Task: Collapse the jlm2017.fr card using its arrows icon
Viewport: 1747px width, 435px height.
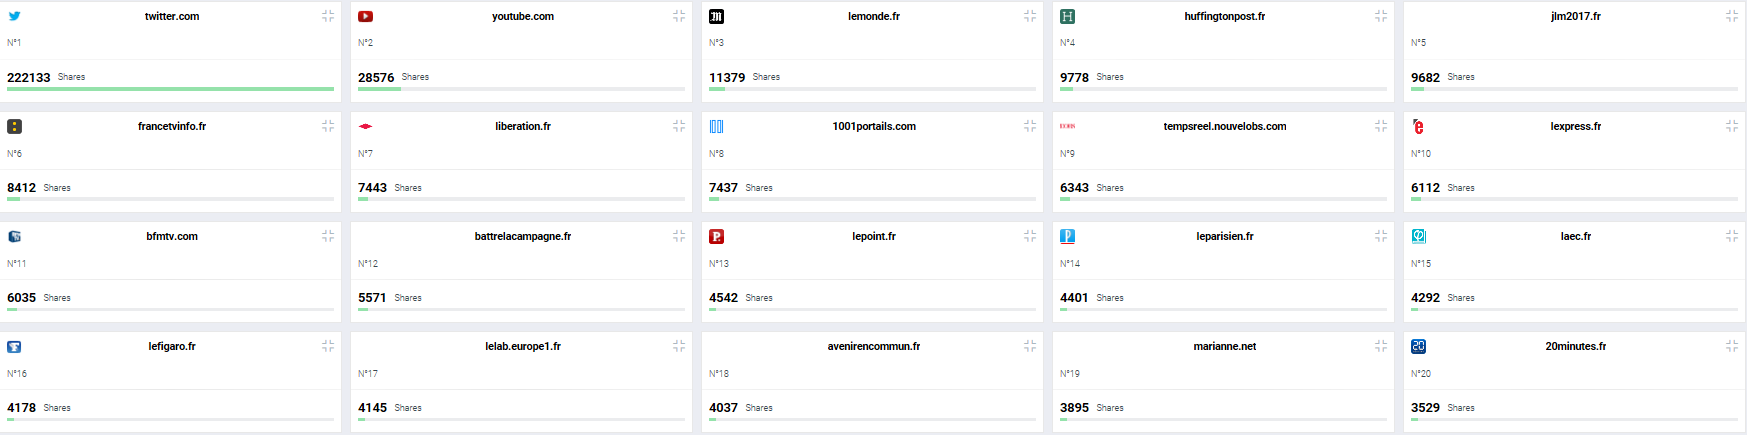Action: click(x=1732, y=16)
